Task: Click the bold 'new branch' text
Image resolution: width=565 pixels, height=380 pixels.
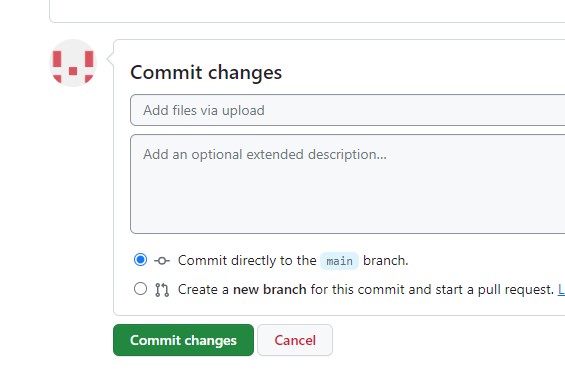Action: (x=270, y=290)
